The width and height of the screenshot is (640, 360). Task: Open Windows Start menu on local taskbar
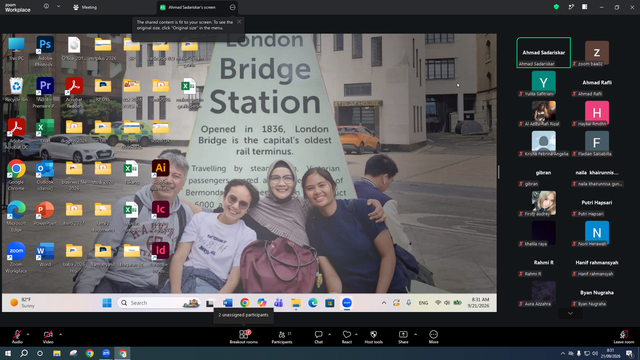point(8,353)
